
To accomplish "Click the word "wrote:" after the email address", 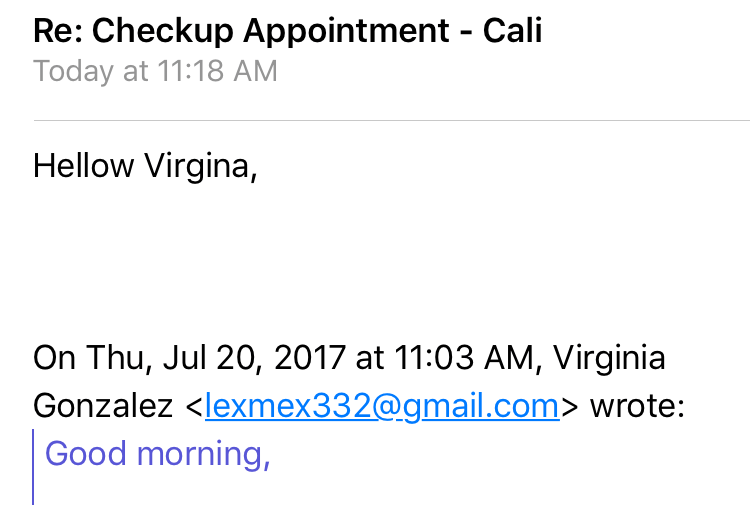I will point(636,406).
